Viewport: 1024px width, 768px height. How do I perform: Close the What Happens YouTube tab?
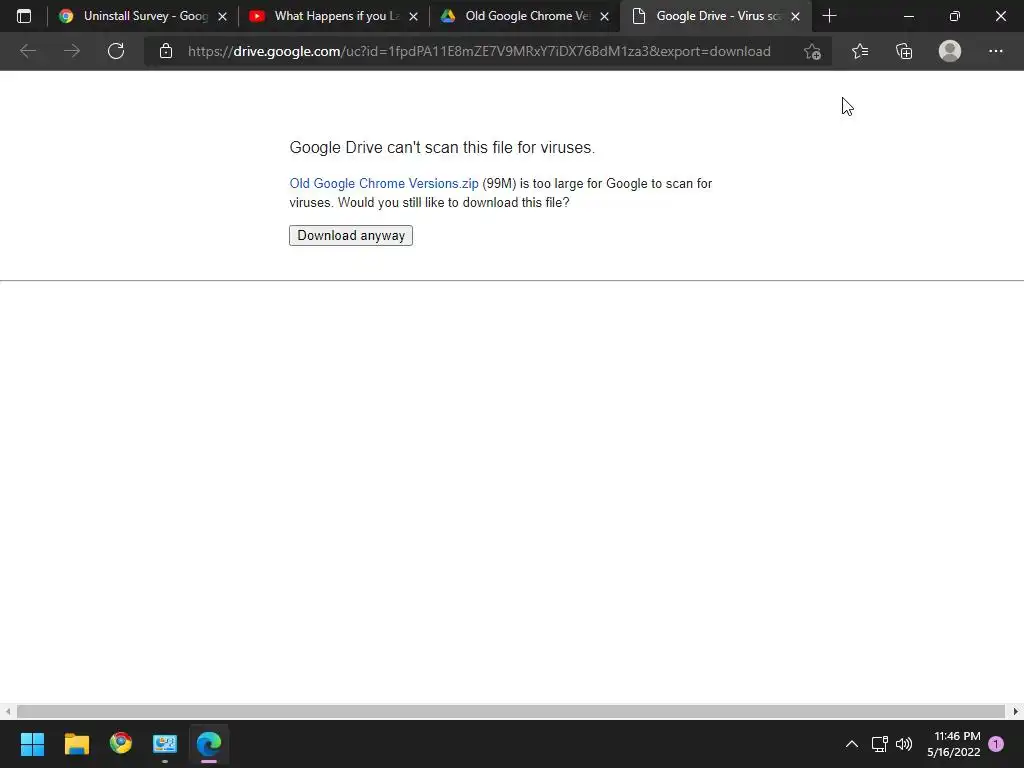[413, 16]
